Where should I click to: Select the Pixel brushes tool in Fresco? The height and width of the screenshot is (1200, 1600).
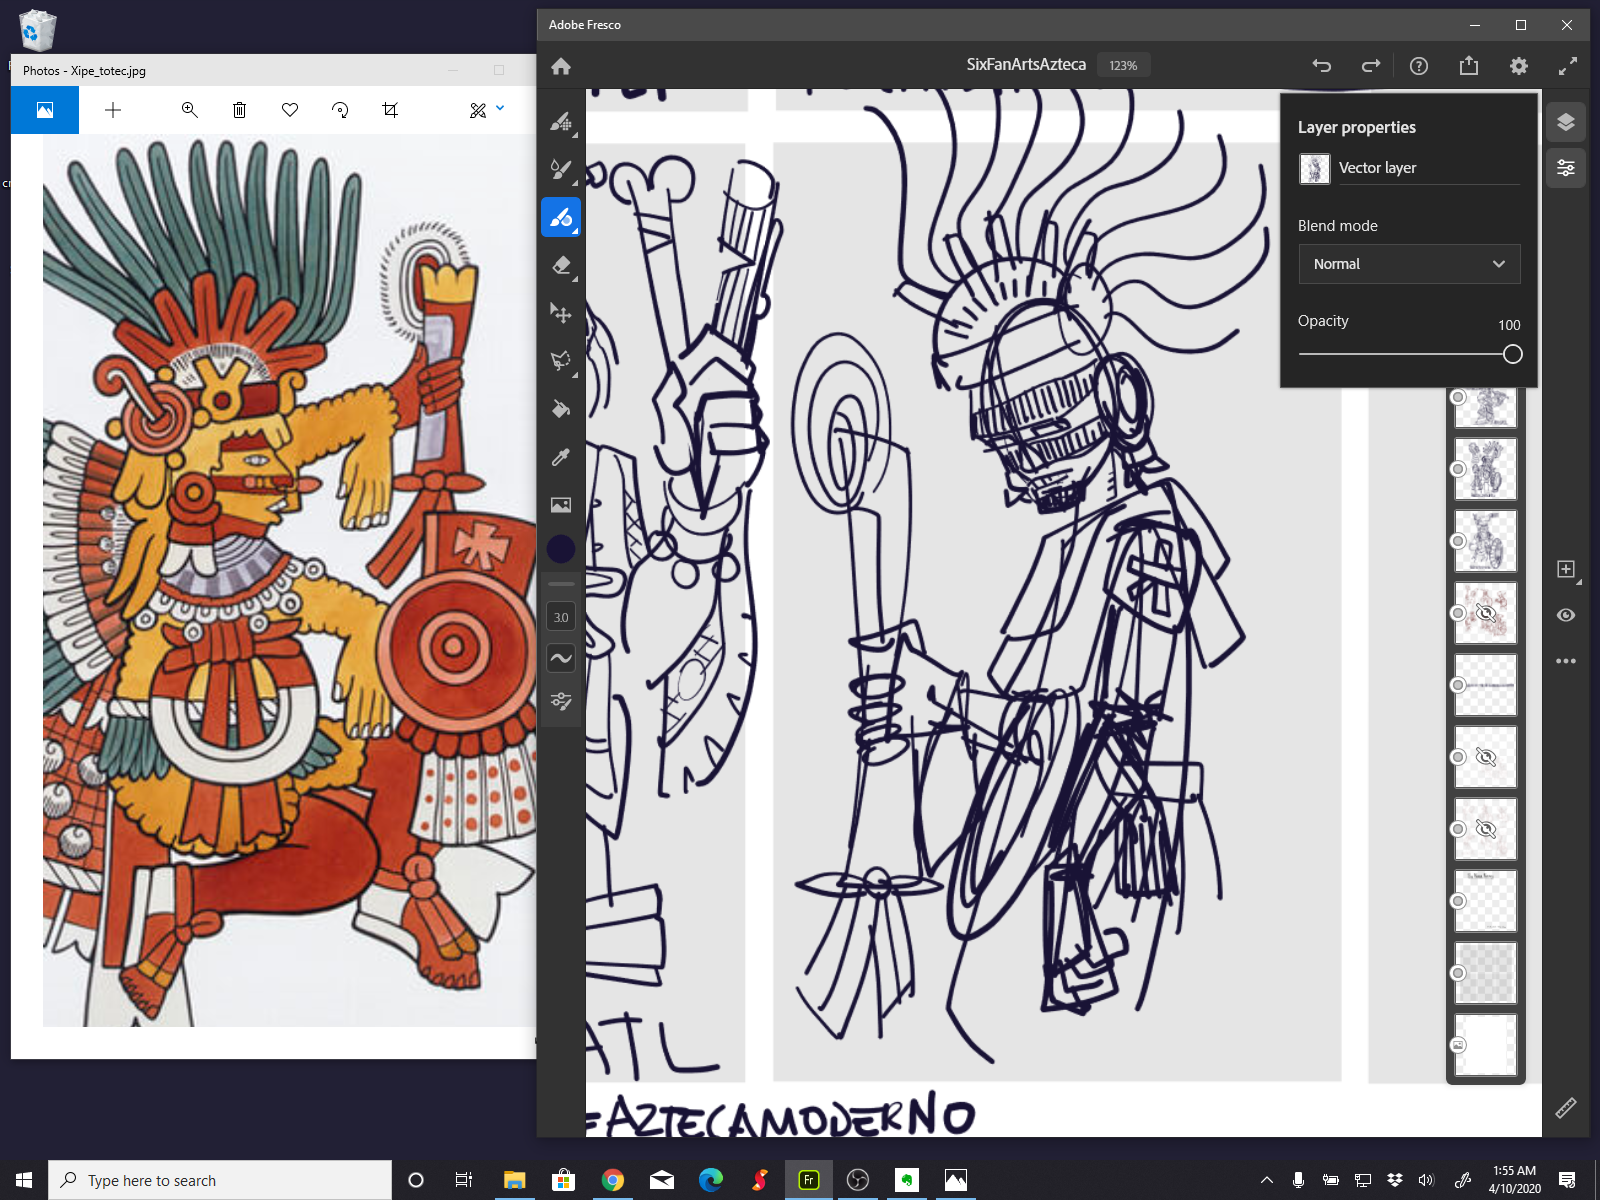coord(561,121)
